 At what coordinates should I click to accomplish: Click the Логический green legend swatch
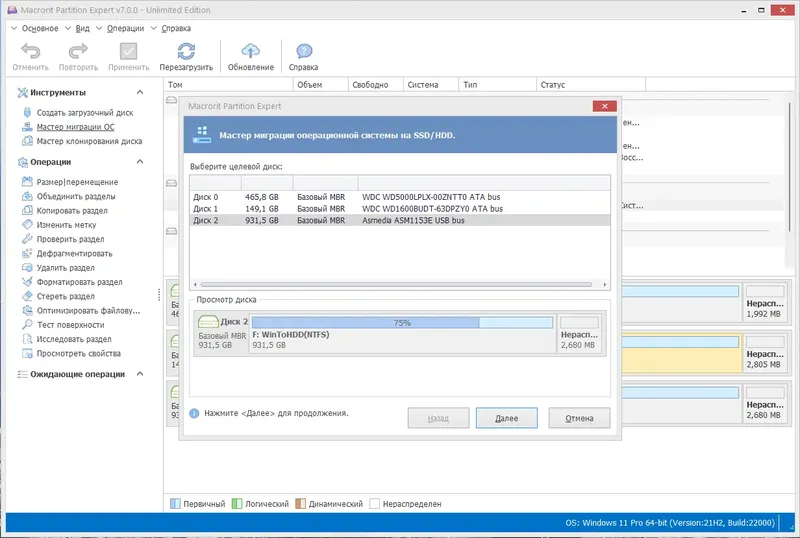237,504
